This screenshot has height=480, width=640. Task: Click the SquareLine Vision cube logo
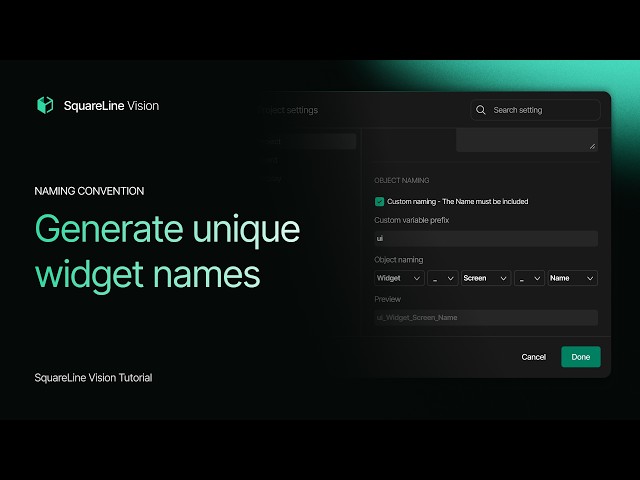(45, 105)
